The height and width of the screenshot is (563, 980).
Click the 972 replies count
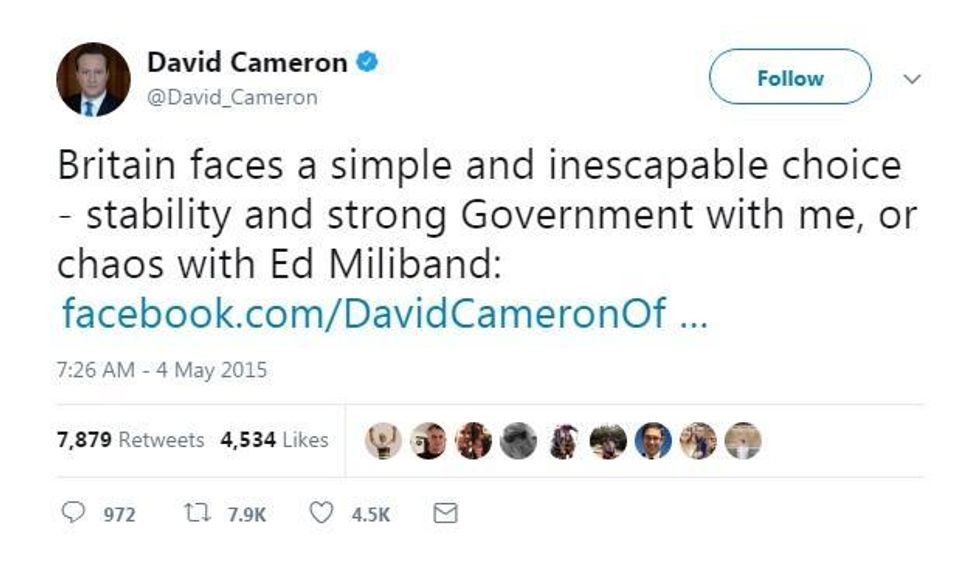118,515
